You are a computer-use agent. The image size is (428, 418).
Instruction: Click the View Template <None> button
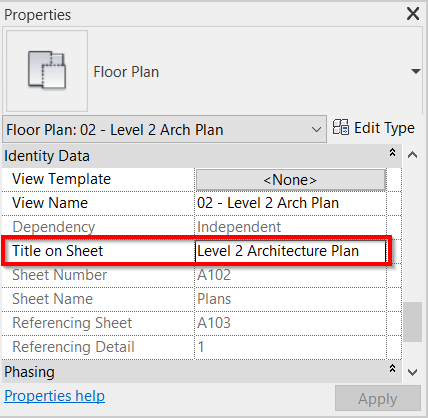pyautogui.click(x=291, y=180)
